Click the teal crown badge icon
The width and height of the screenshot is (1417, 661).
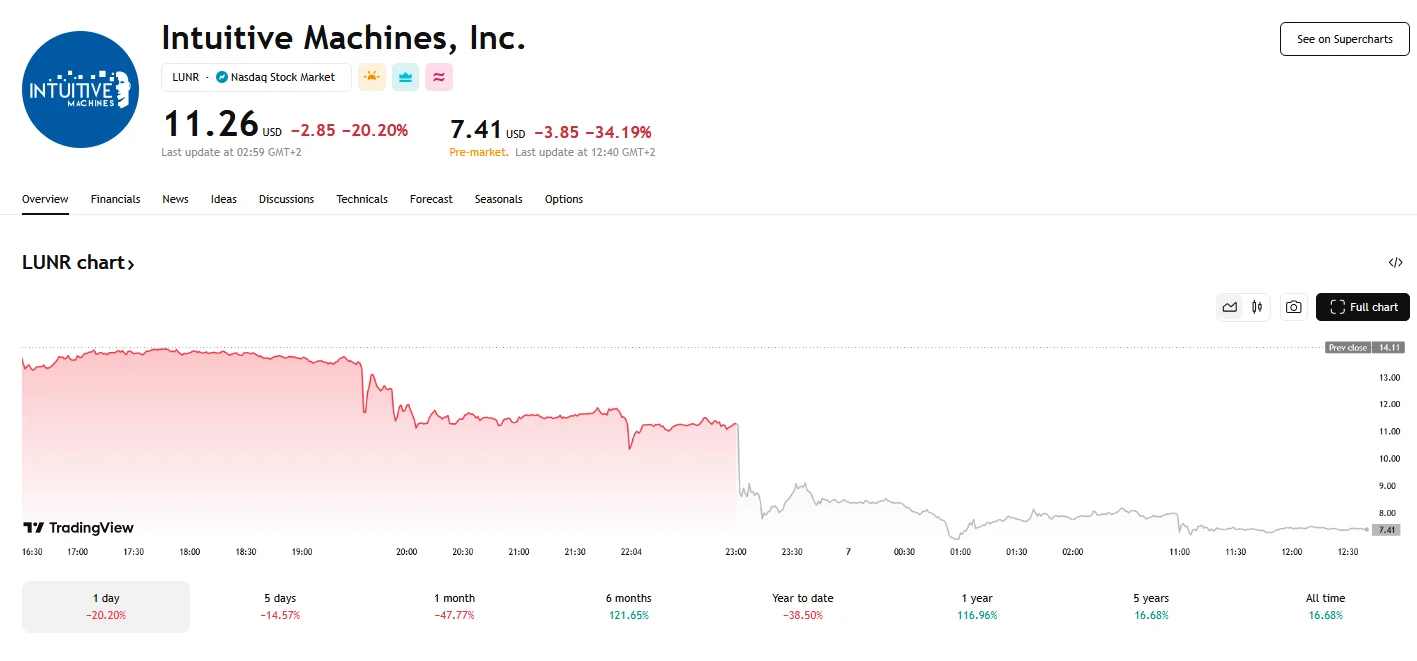pos(405,77)
